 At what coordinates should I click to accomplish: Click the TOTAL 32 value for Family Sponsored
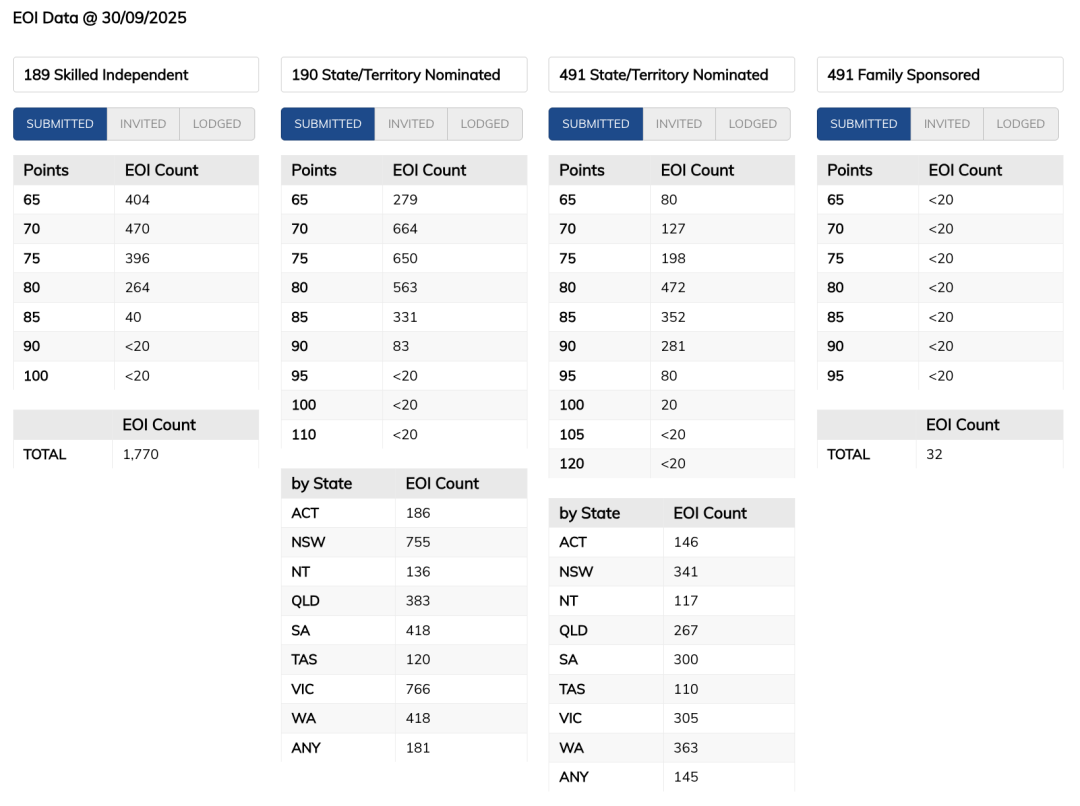[935, 454]
